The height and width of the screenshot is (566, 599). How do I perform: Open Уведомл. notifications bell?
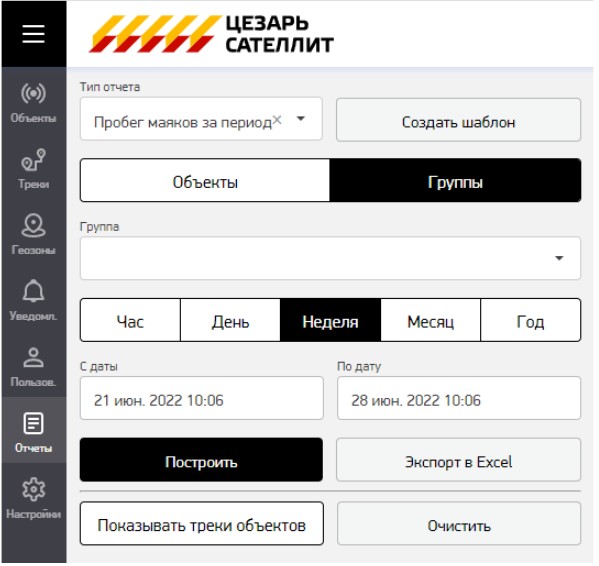(x=34, y=300)
